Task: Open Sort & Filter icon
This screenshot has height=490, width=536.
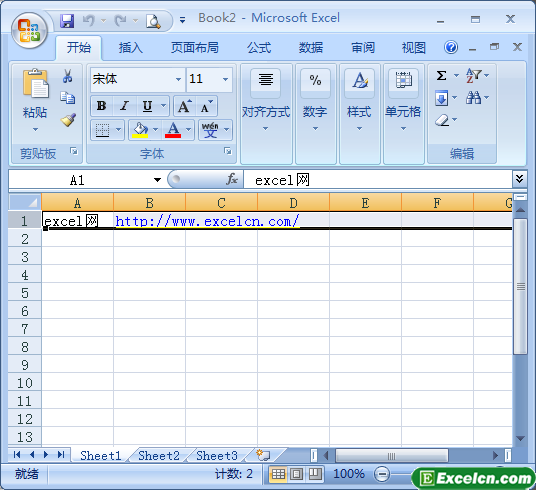Action: pyautogui.click(x=473, y=75)
